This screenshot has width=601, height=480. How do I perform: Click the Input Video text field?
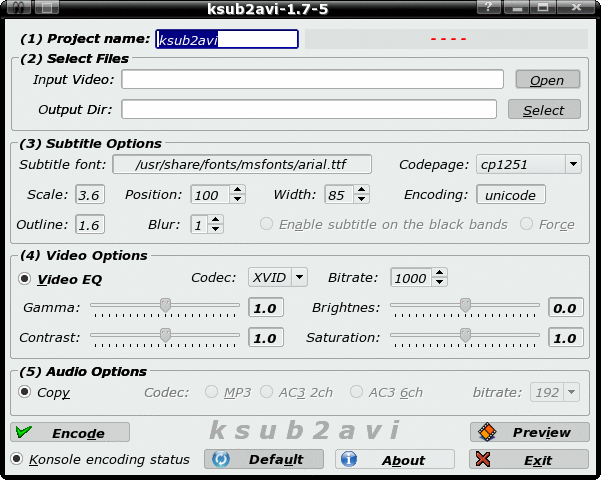tap(312, 79)
